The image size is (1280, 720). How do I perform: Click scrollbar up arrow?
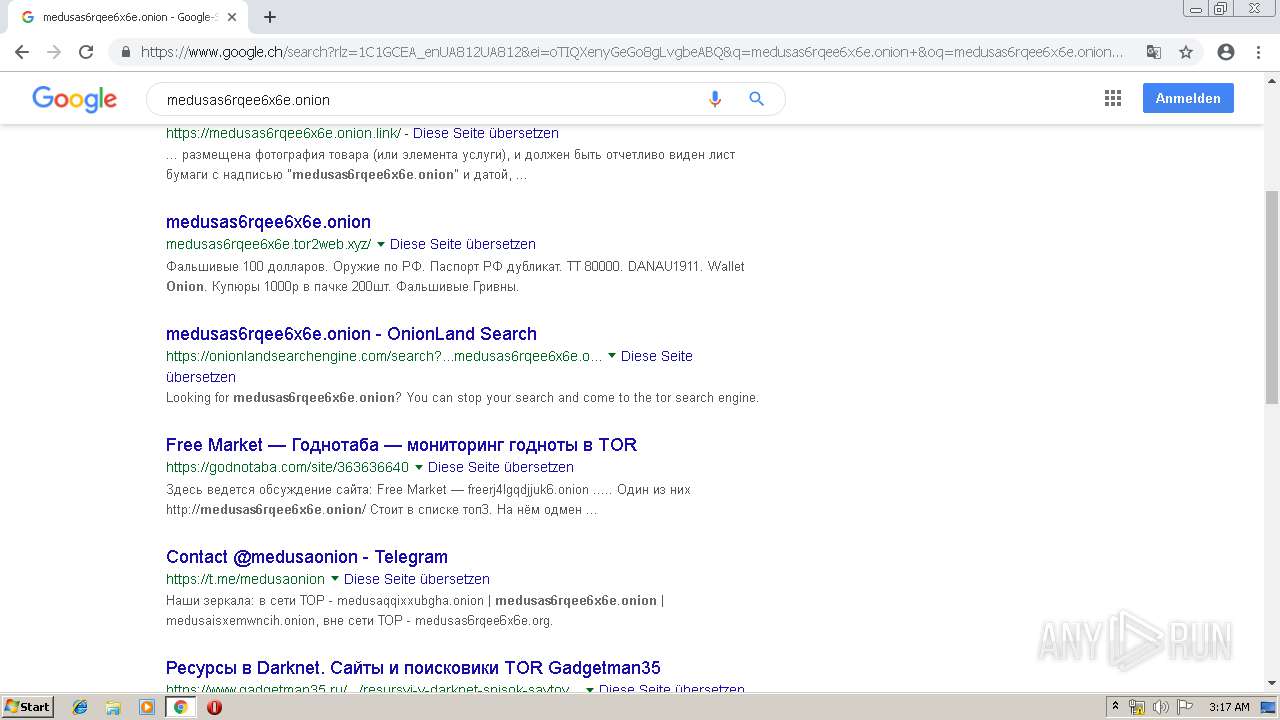coord(1272,79)
